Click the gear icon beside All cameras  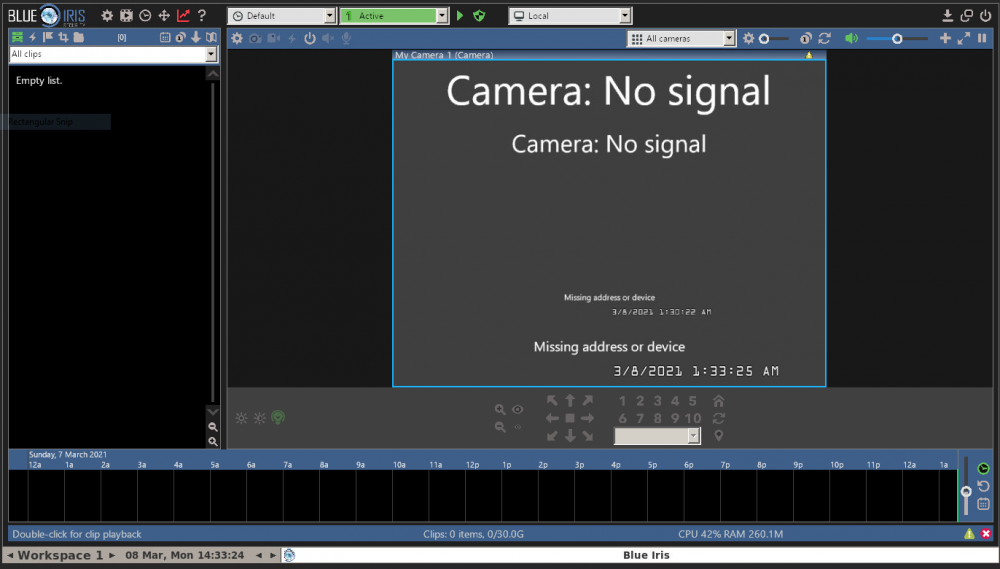[749, 39]
